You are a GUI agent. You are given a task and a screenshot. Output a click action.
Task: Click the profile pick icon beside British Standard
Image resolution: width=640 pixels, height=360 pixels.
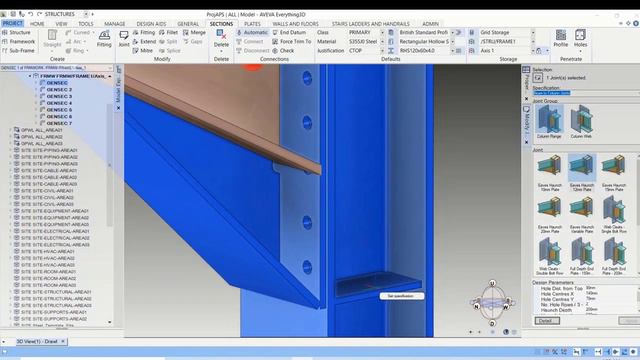tap(459, 32)
